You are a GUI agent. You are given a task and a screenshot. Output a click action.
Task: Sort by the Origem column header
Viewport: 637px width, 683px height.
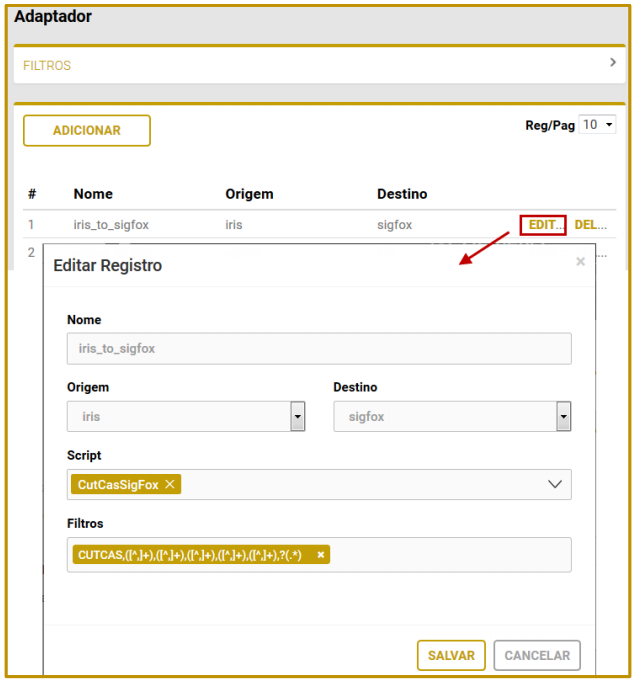(x=249, y=194)
